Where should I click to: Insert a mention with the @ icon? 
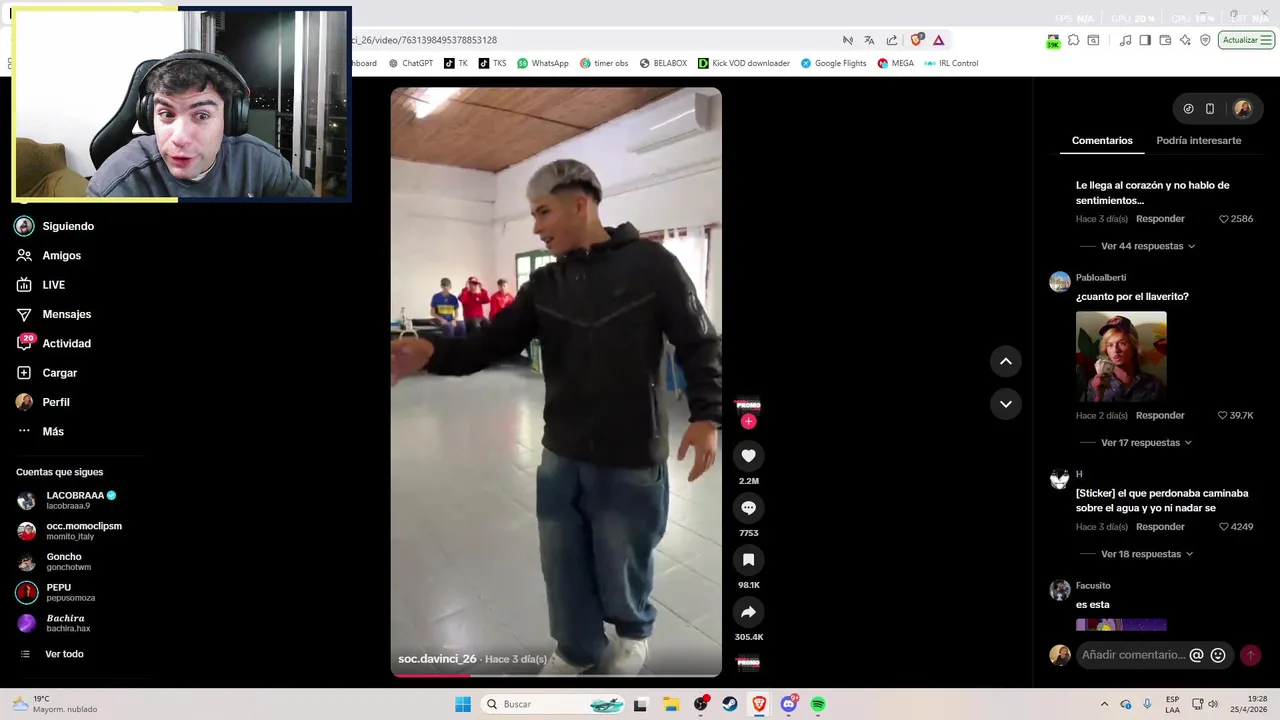1196,655
